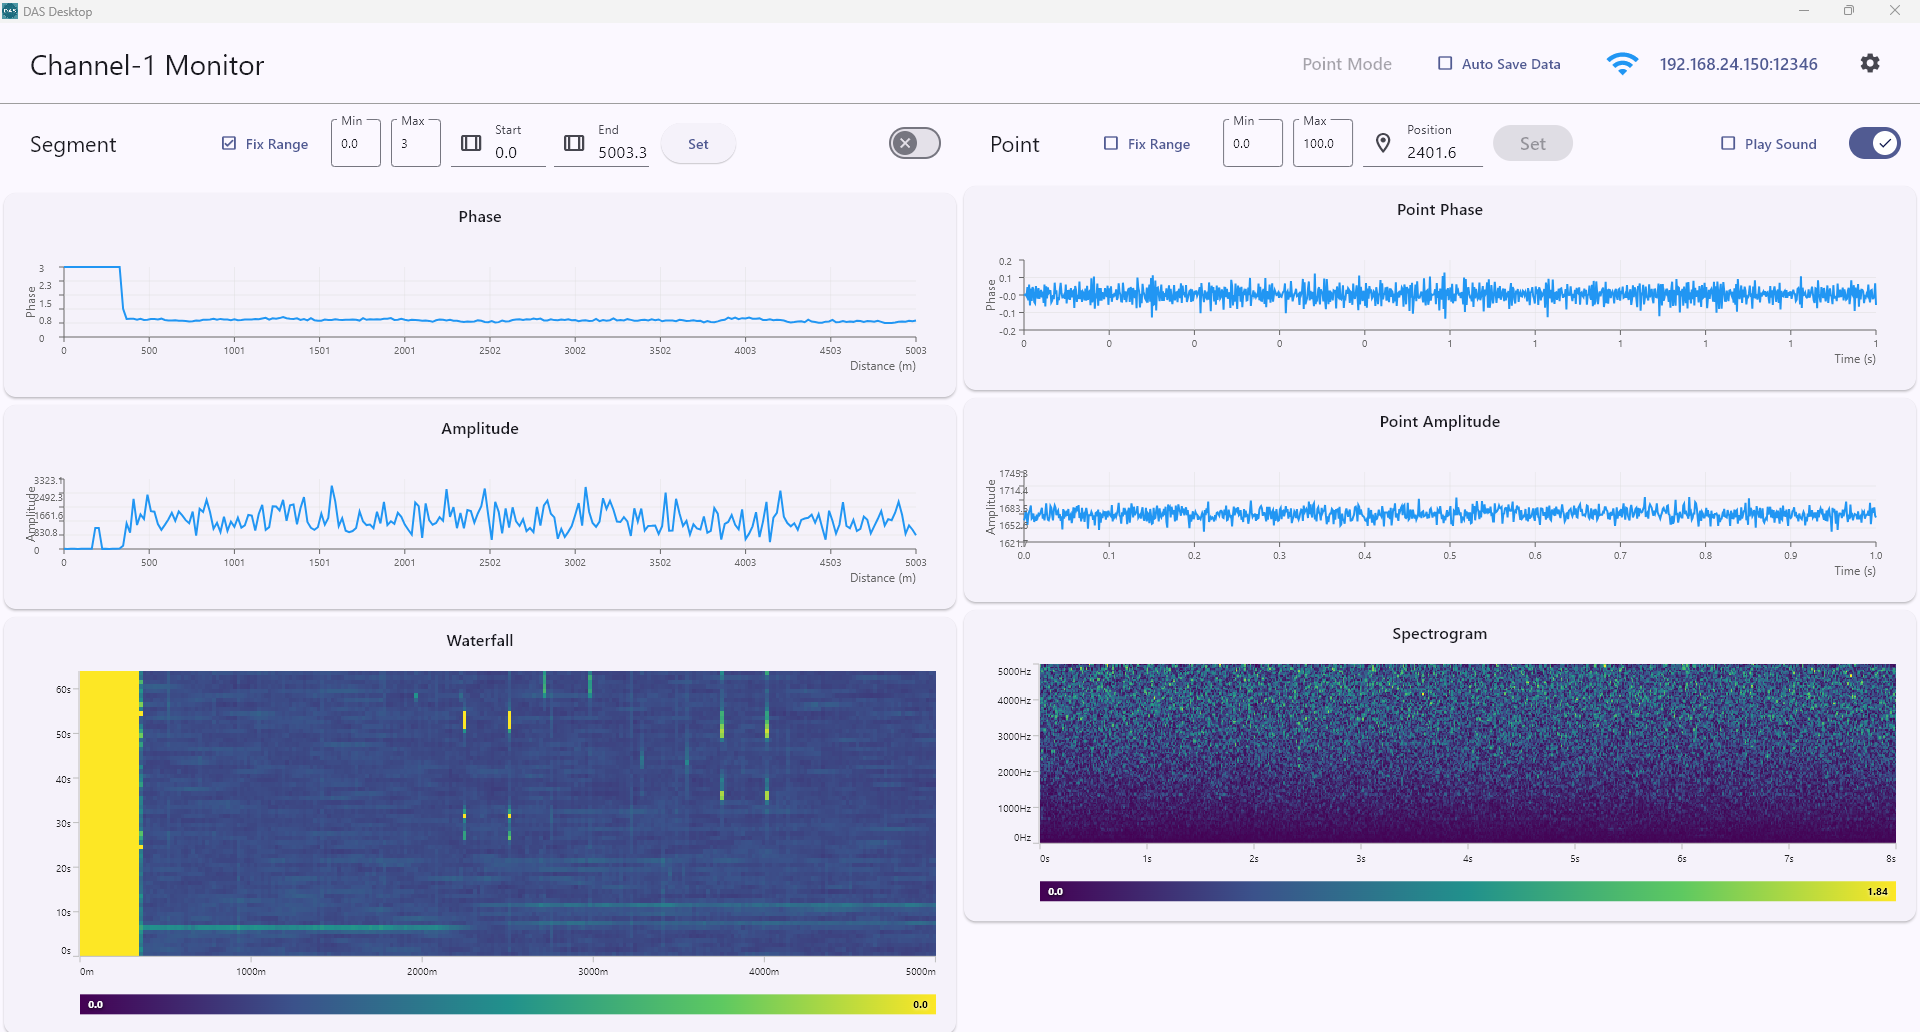
Task: Disable the Point panel toggle switch
Action: click(1874, 143)
